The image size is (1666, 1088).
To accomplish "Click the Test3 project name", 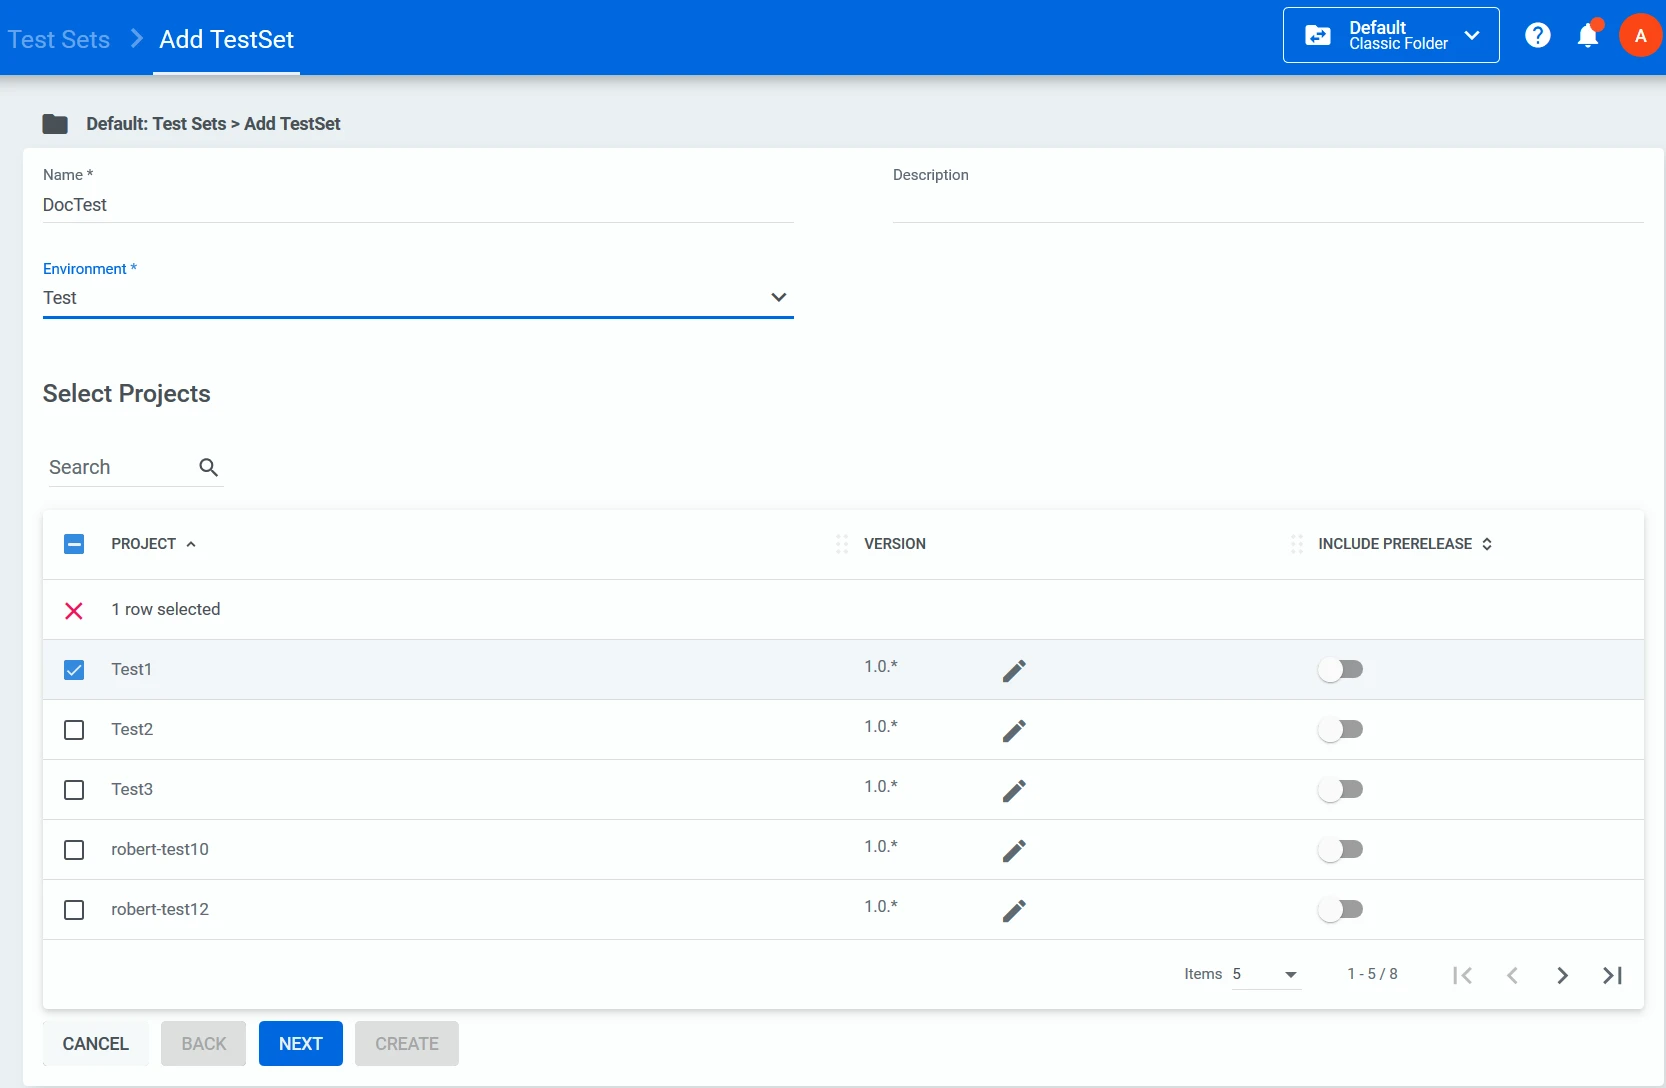I will [x=132, y=789].
